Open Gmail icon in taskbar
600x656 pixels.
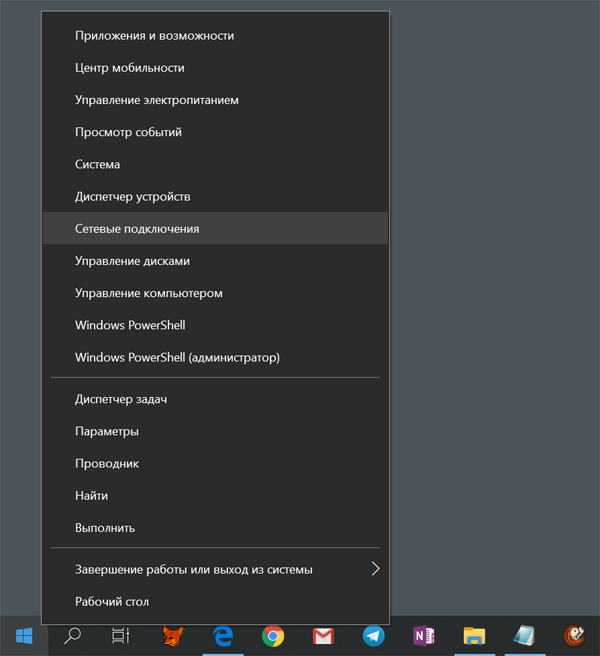pyautogui.click(x=323, y=636)
